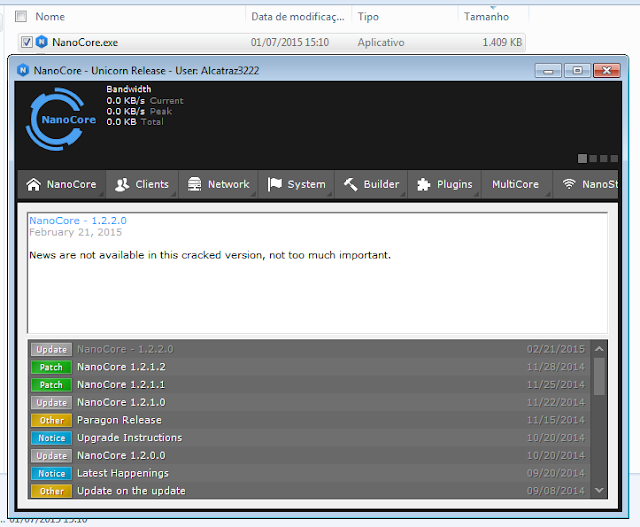Close the NanoCore window
The width and height of the screenshot is (640, 527).
607,71
